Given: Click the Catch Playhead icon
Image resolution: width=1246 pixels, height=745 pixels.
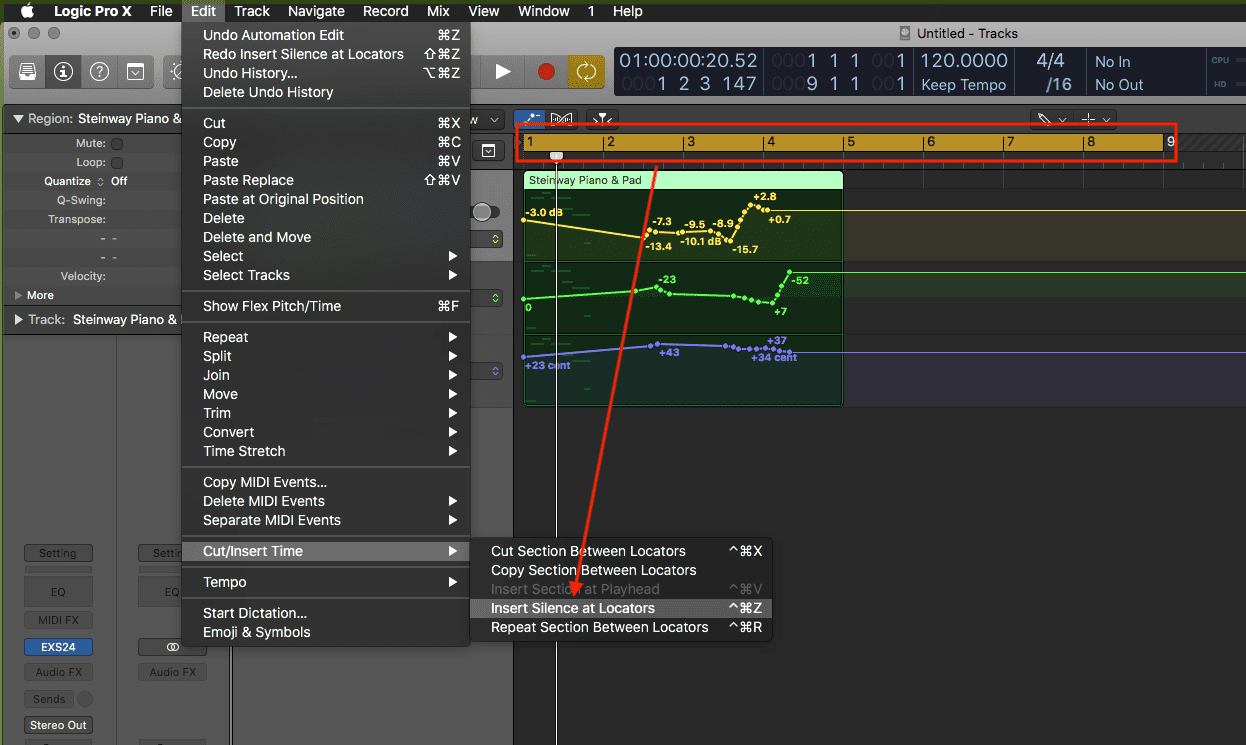Looking at the screenshot, I should [x=602, y=119].
